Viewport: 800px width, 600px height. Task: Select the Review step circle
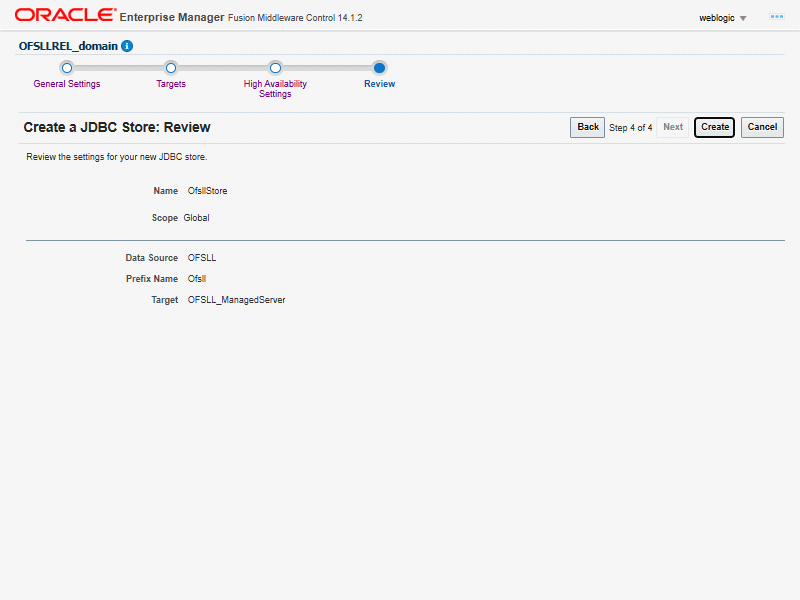coord(379,68)
